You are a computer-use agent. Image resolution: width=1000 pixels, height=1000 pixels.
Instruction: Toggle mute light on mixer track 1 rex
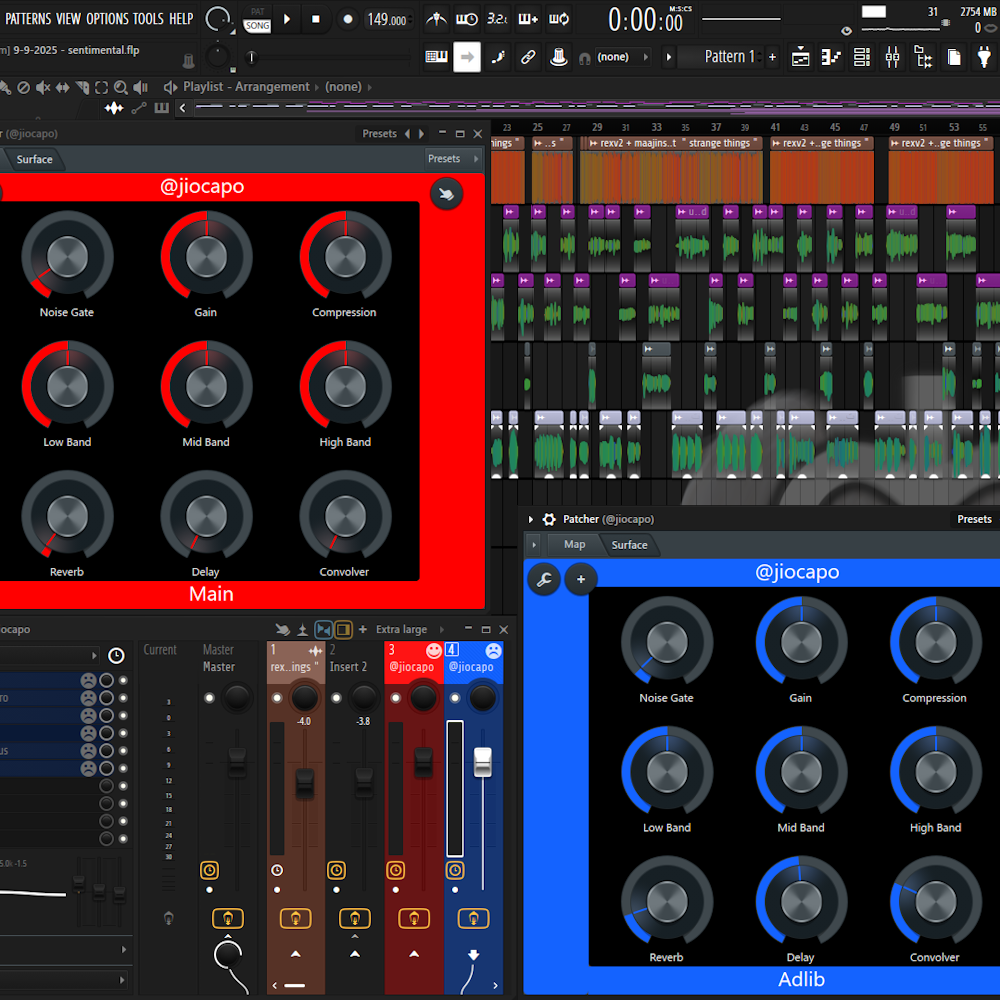[x=277, y=698]
